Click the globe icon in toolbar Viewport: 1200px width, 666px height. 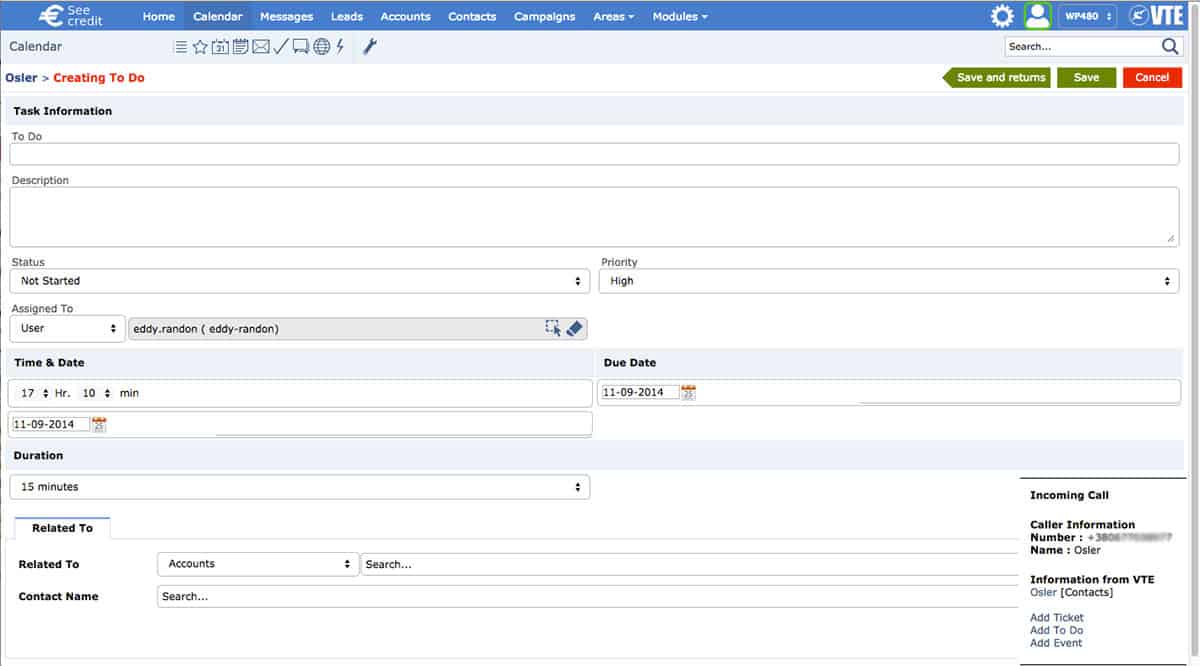tap(321, 47)
